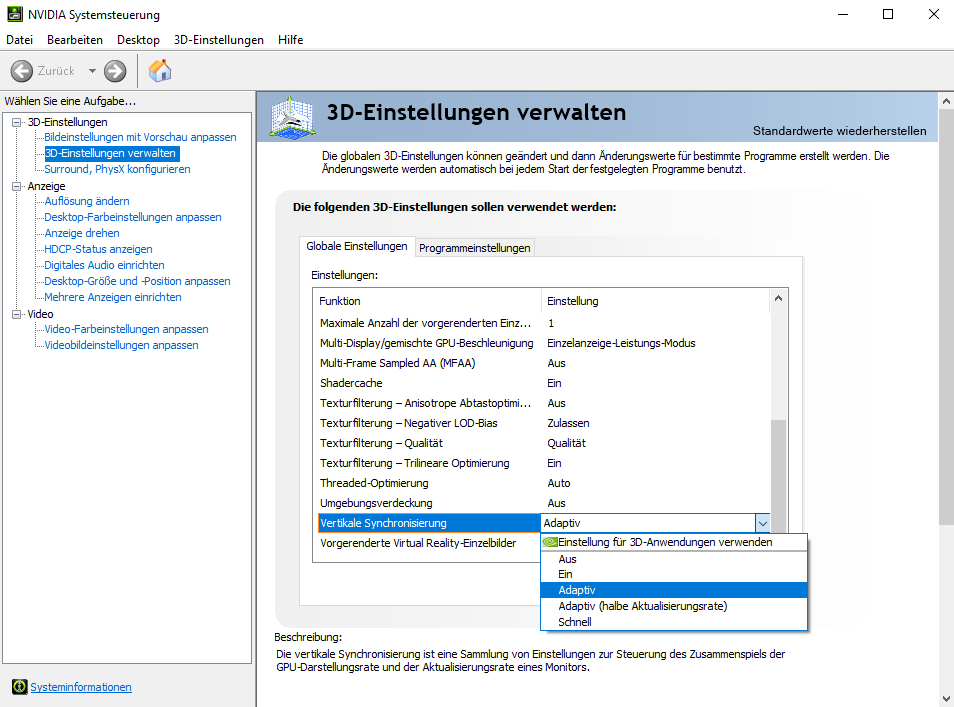Click main panel scroll-up arrow
This screenshot has height=707, width=954.
click(946, 102)
